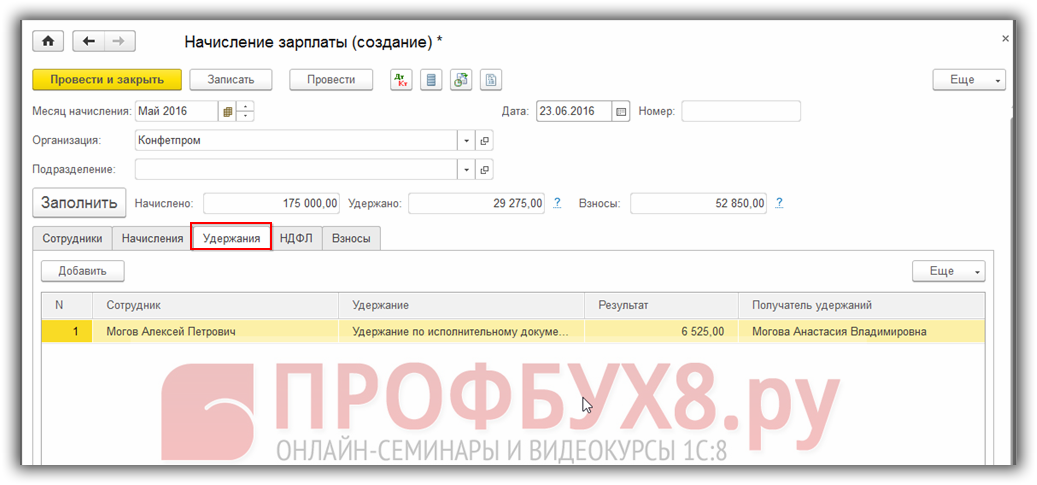Viewport: 1037px width, 485px height.
Task: Open the Взносы tab
Action: (351, 238)
